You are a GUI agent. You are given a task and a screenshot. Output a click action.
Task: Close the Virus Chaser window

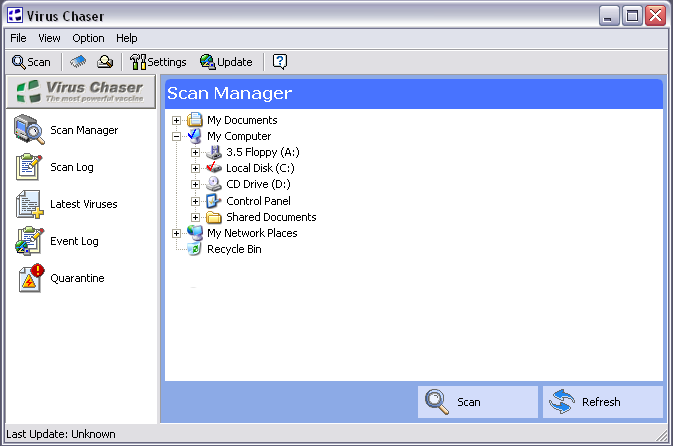[x=655, y=16]
